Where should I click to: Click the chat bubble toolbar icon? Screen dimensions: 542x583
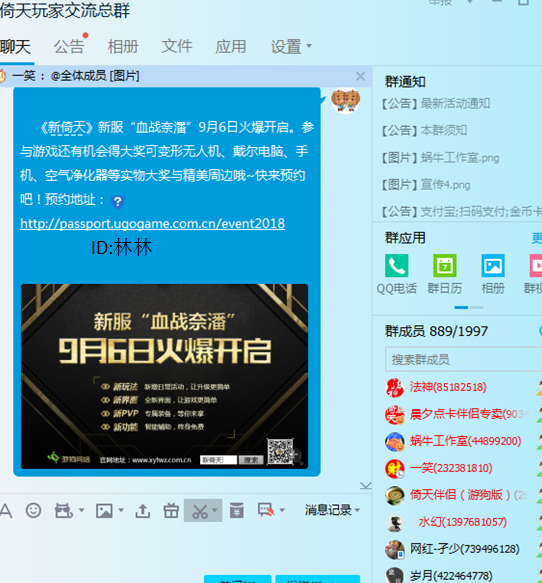[x=266, y=510]
